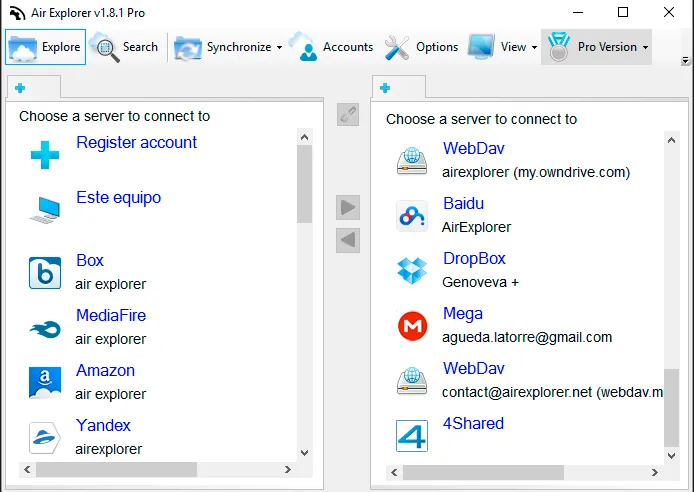This screenshot has width=694, height=492.
Task: Click the blue plus Register account icon
Action: (x=45, y=155)
